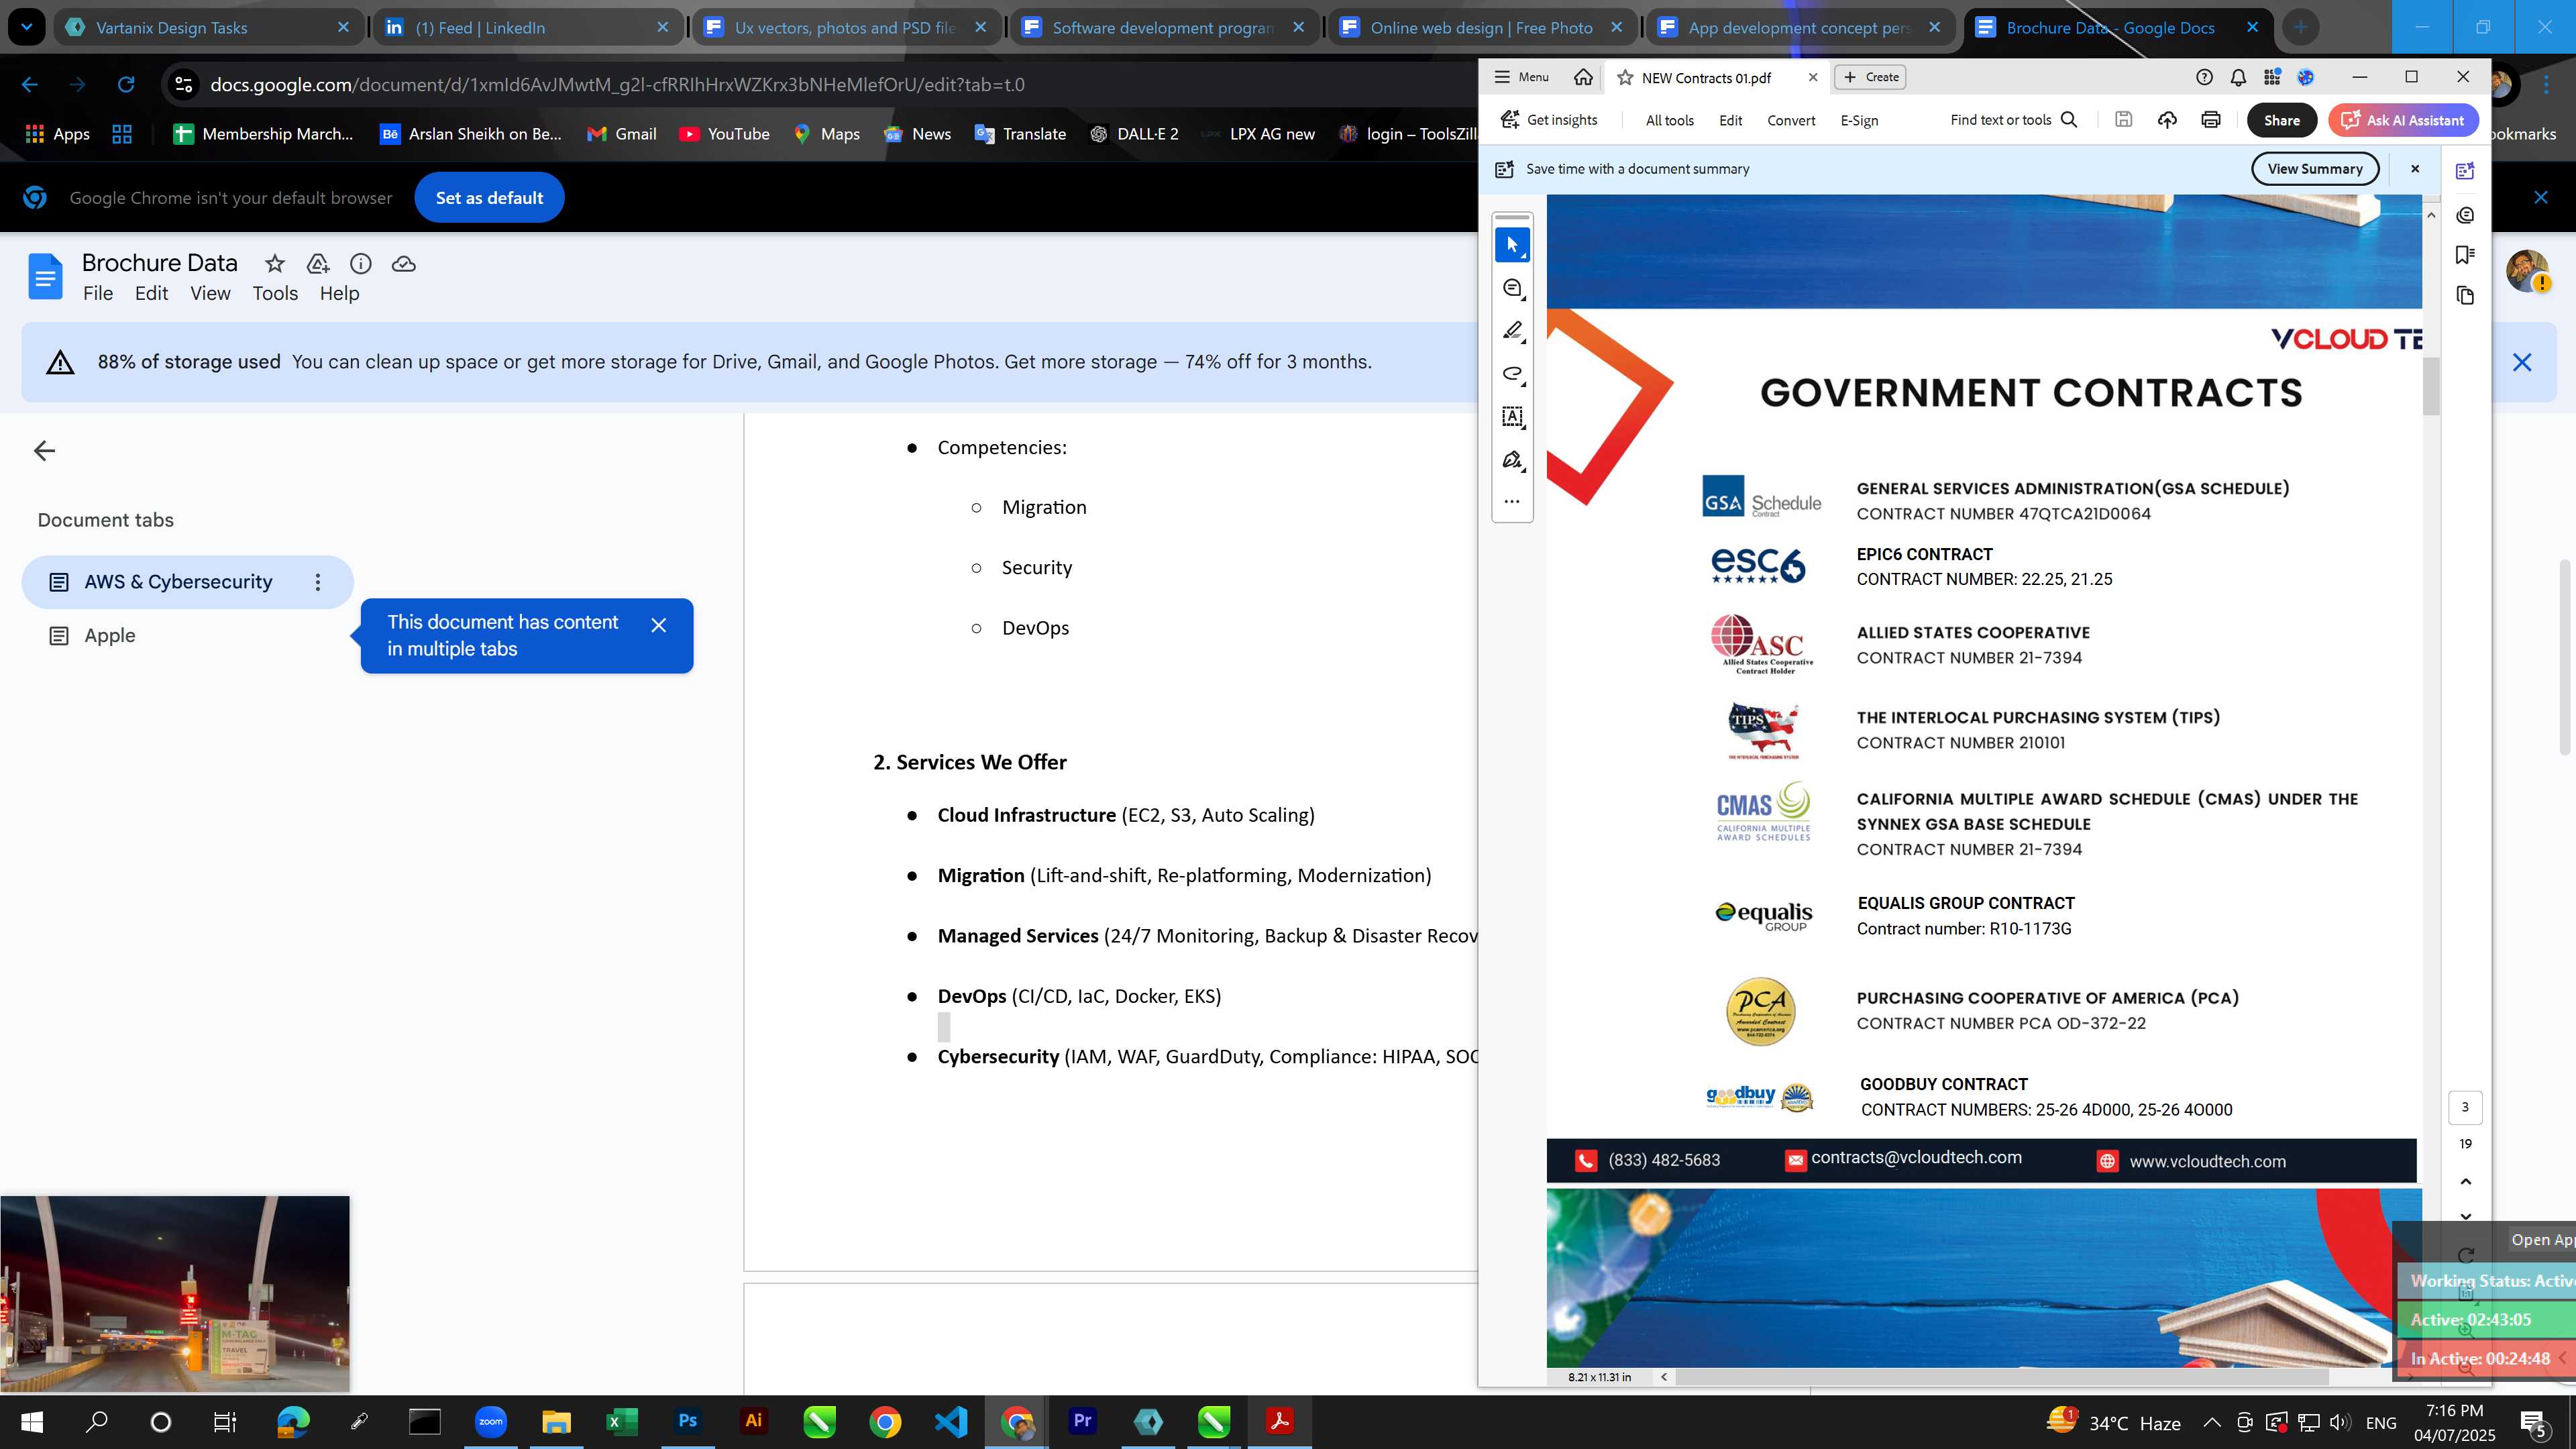Click Acrobat vertical scrollbar thumb
The width and height of the screenshot is (2576, 1449).
point(2431,386)
